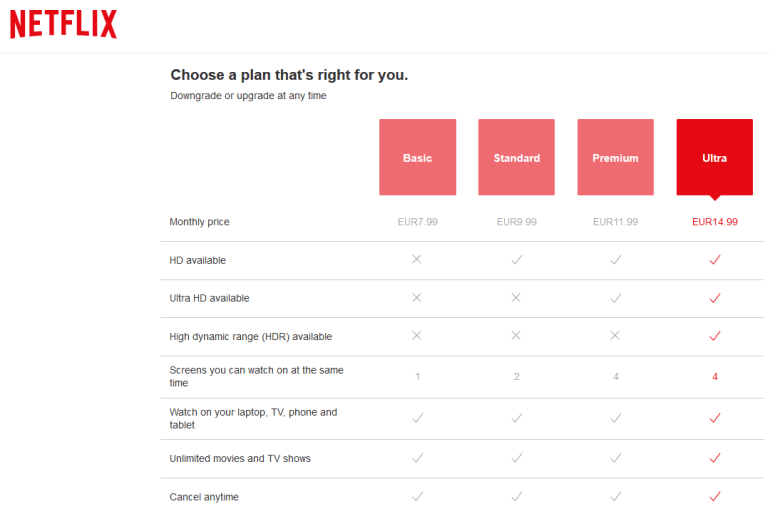
Task: Click the Netflix logo
Action: [63, 24]
